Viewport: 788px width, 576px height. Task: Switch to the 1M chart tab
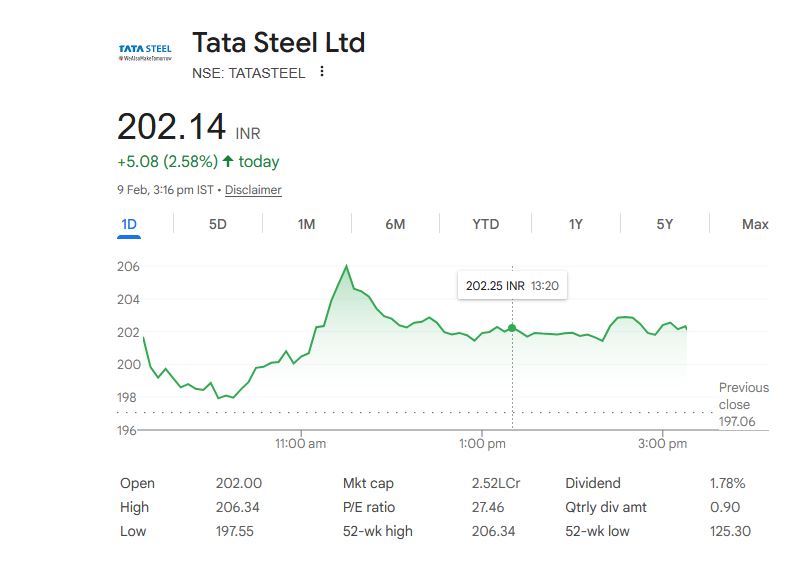tap(307, 224)
